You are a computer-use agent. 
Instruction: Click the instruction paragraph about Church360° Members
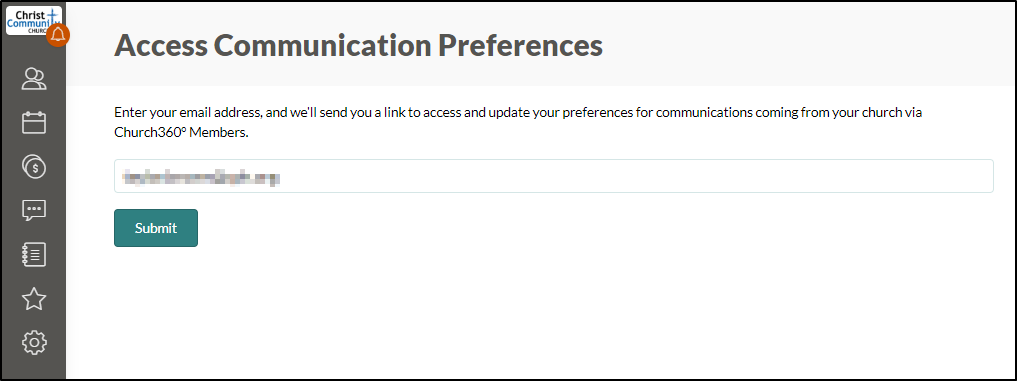coord(518,122)
